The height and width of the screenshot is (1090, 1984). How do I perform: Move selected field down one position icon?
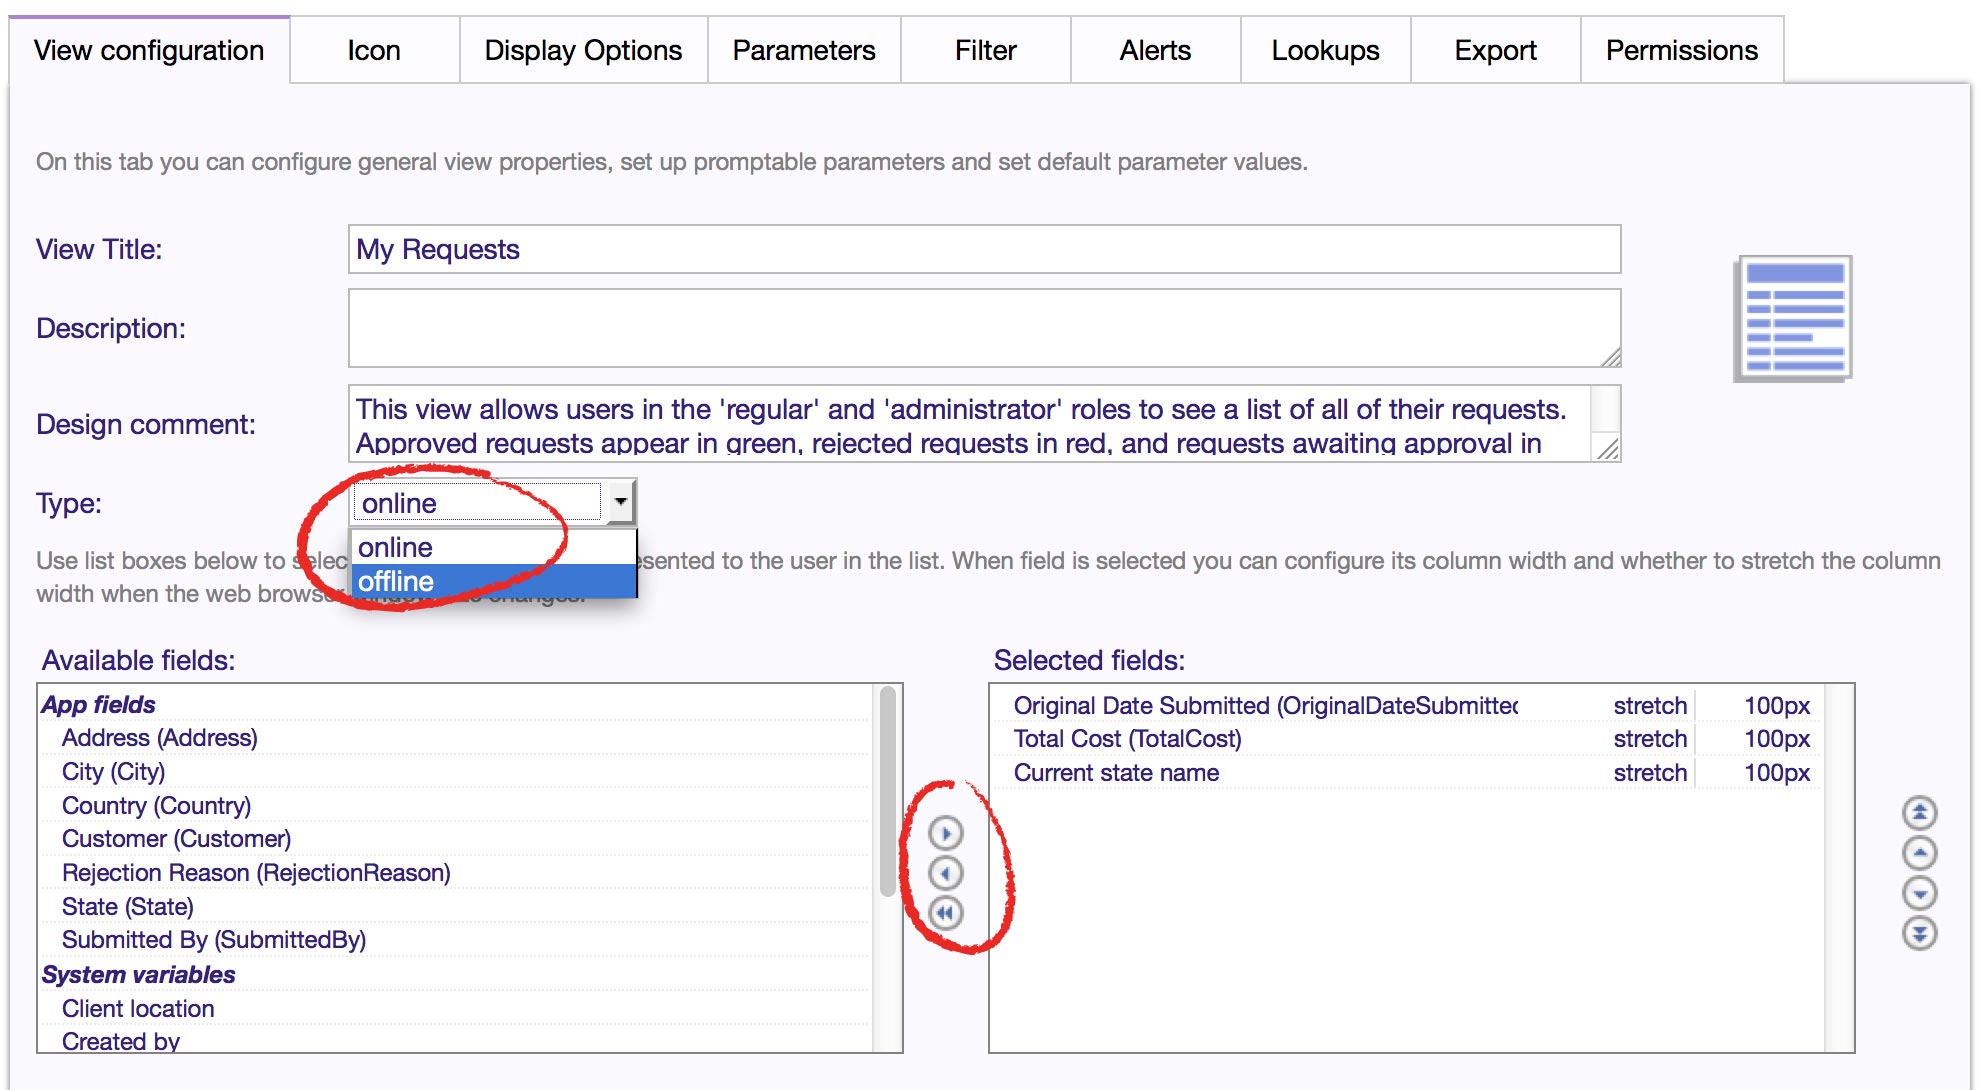click(1919, 893)
